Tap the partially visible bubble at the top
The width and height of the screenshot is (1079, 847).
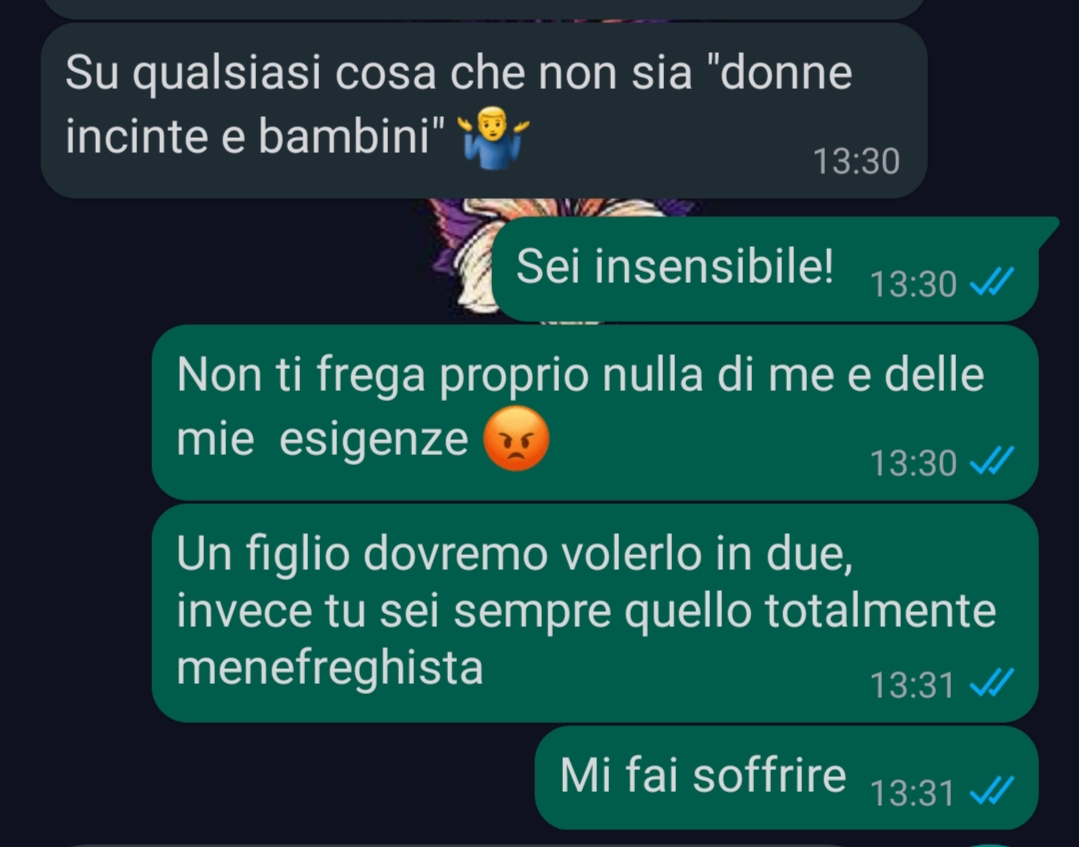point(484,8)
